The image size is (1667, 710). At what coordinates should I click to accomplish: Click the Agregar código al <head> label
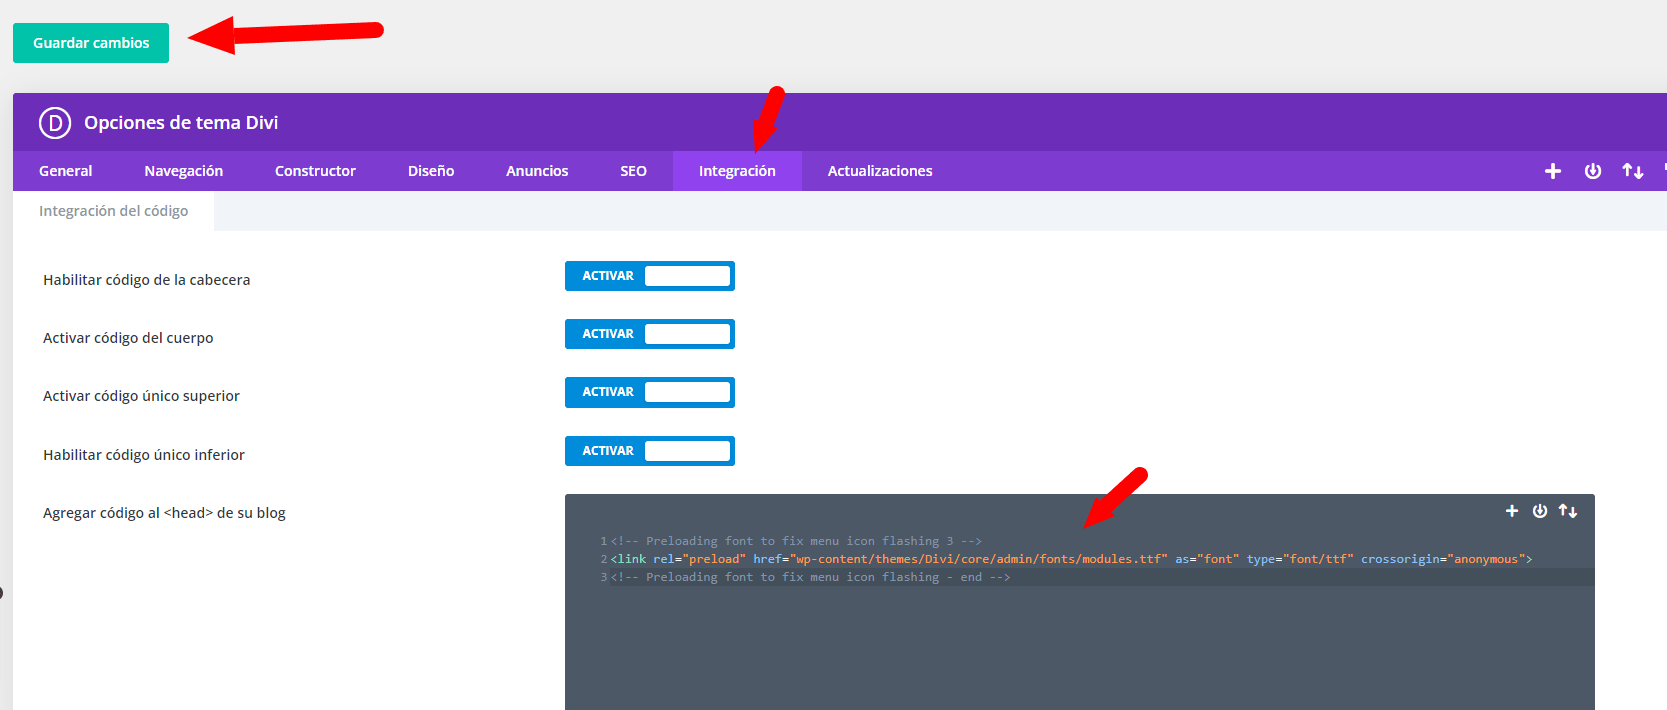click(x=164, y=513)
